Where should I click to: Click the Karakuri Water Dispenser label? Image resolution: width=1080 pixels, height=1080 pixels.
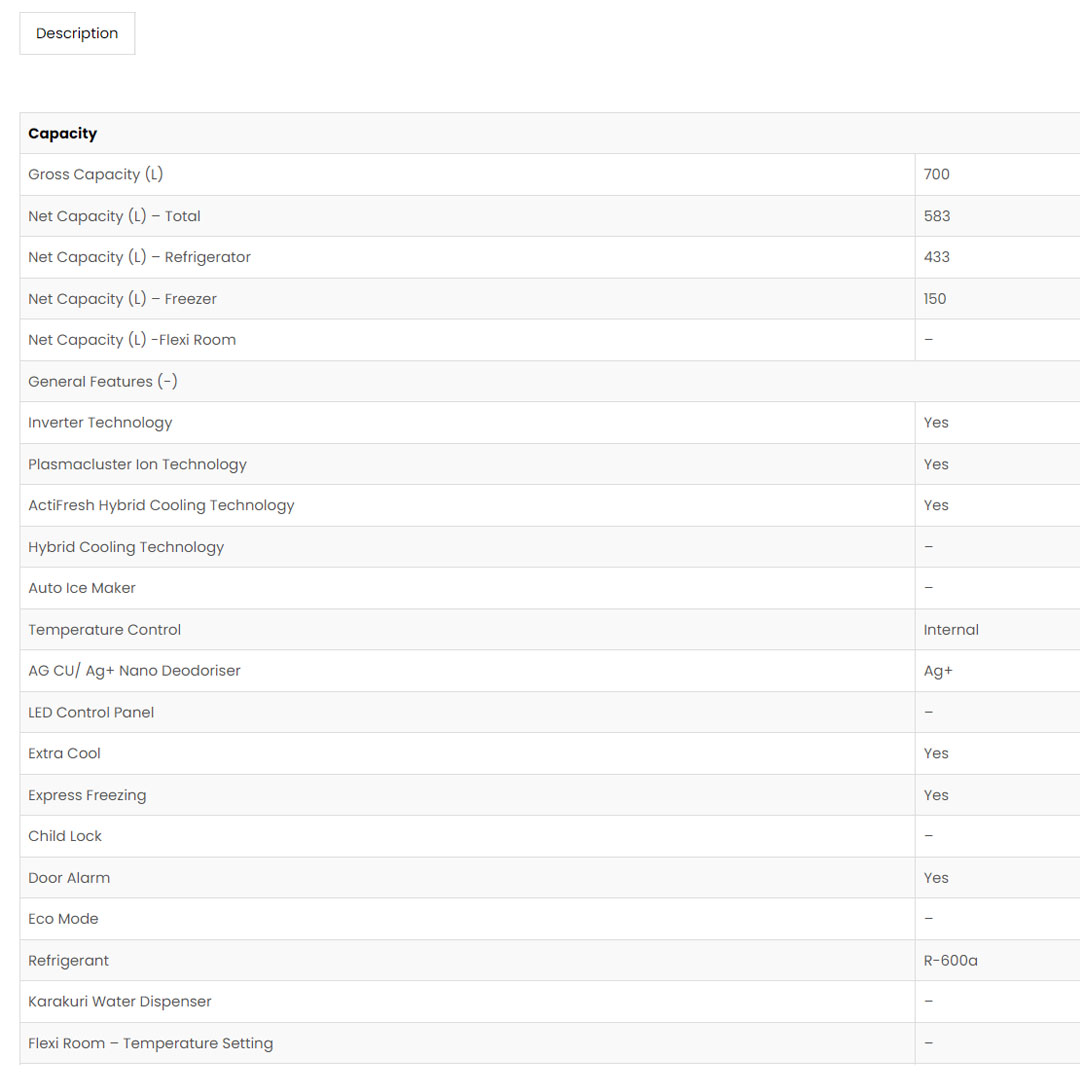(x=120, y=1002)
